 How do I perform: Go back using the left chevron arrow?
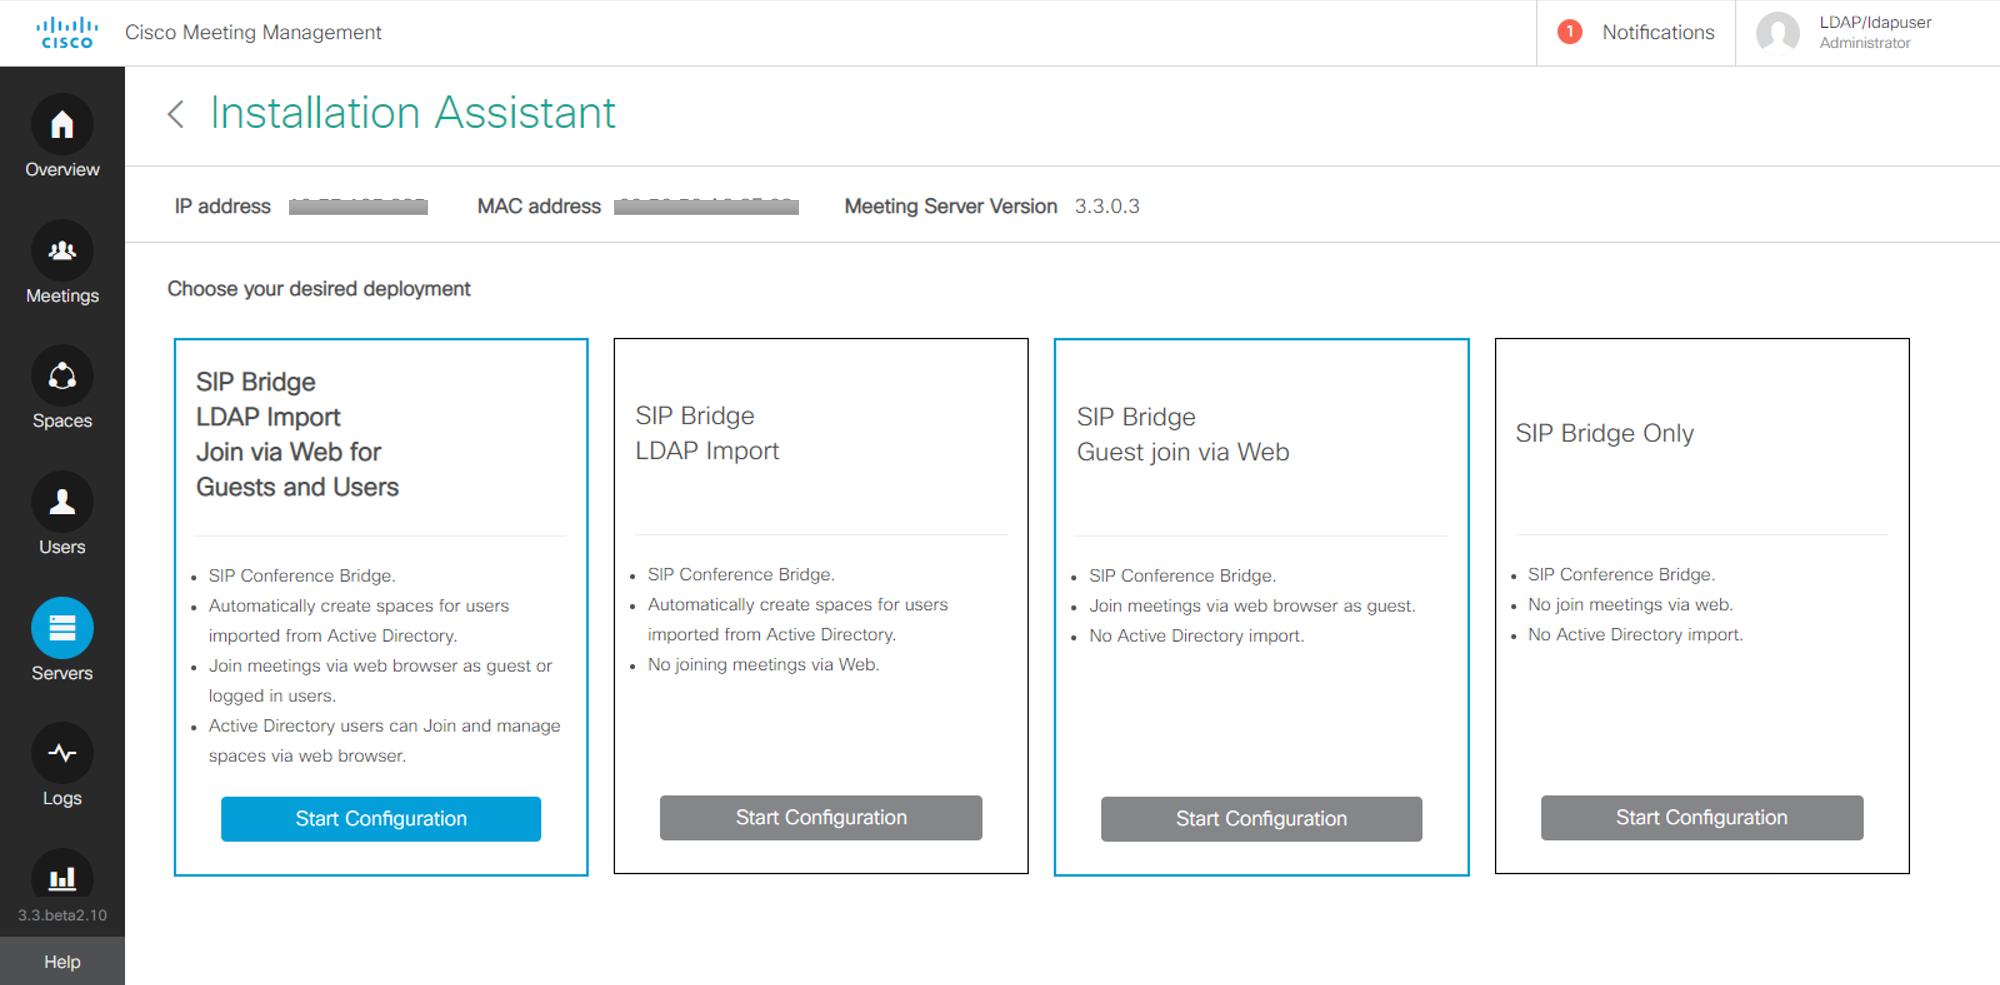tap(176, 114)
